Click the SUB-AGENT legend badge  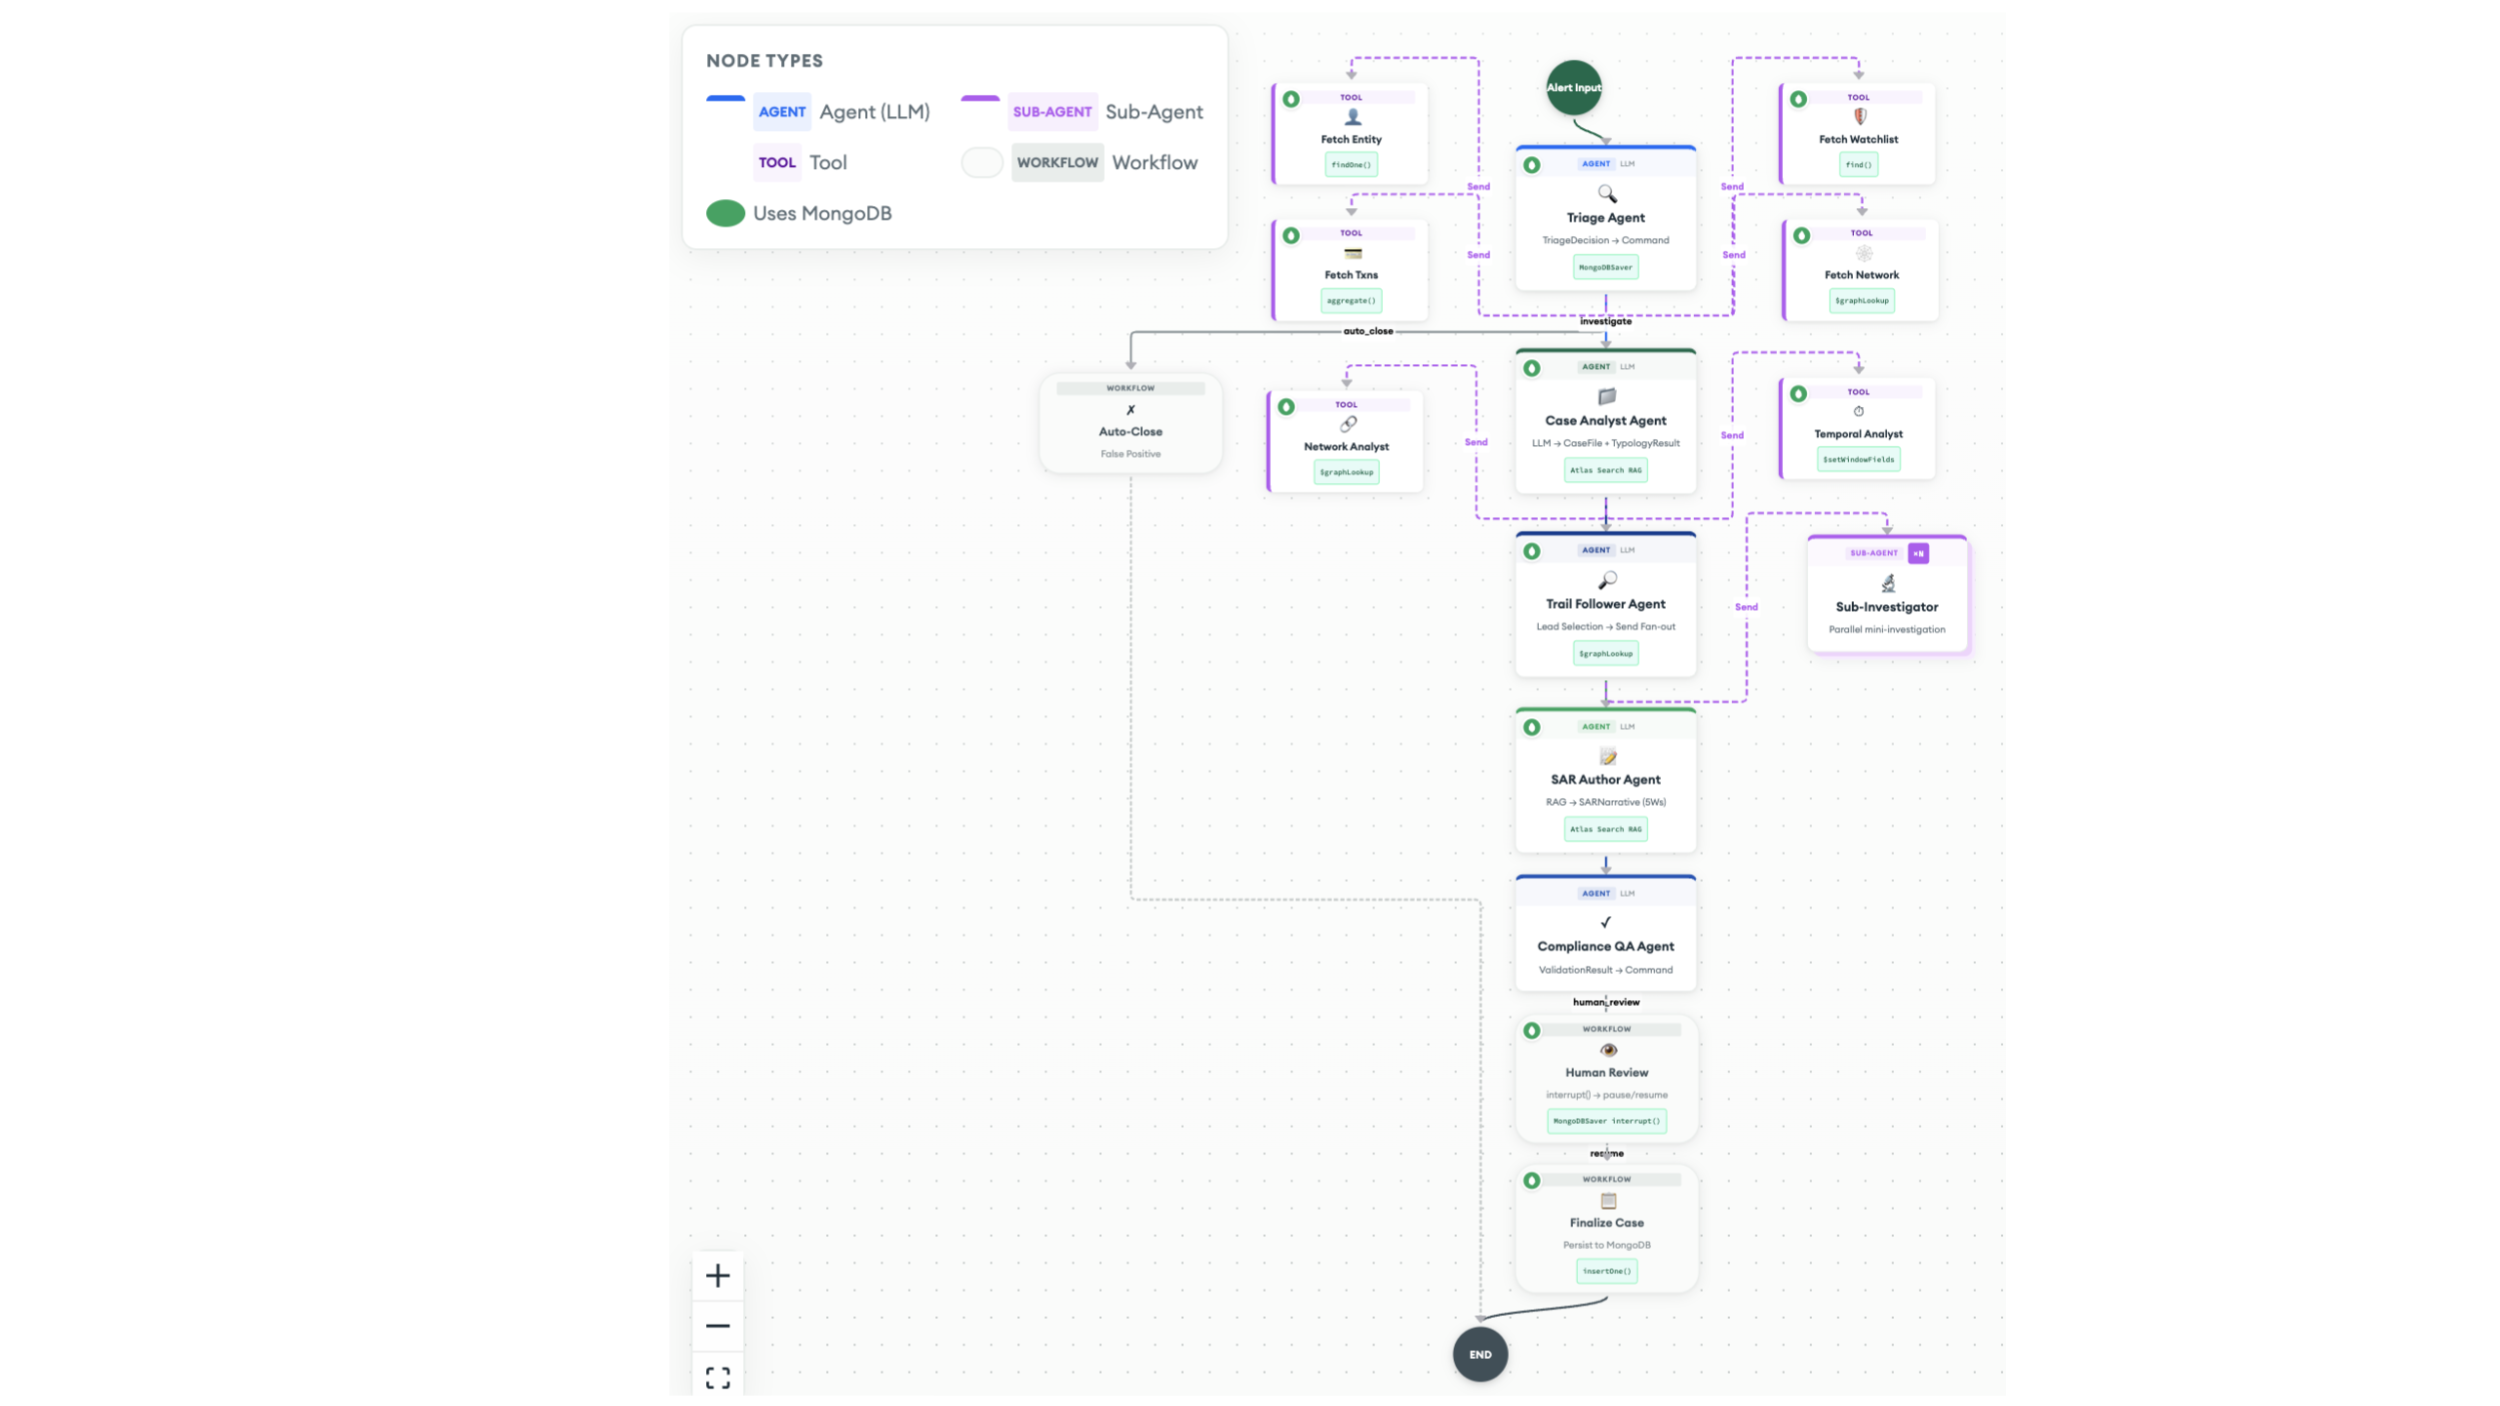click(x=1052, y=112)
